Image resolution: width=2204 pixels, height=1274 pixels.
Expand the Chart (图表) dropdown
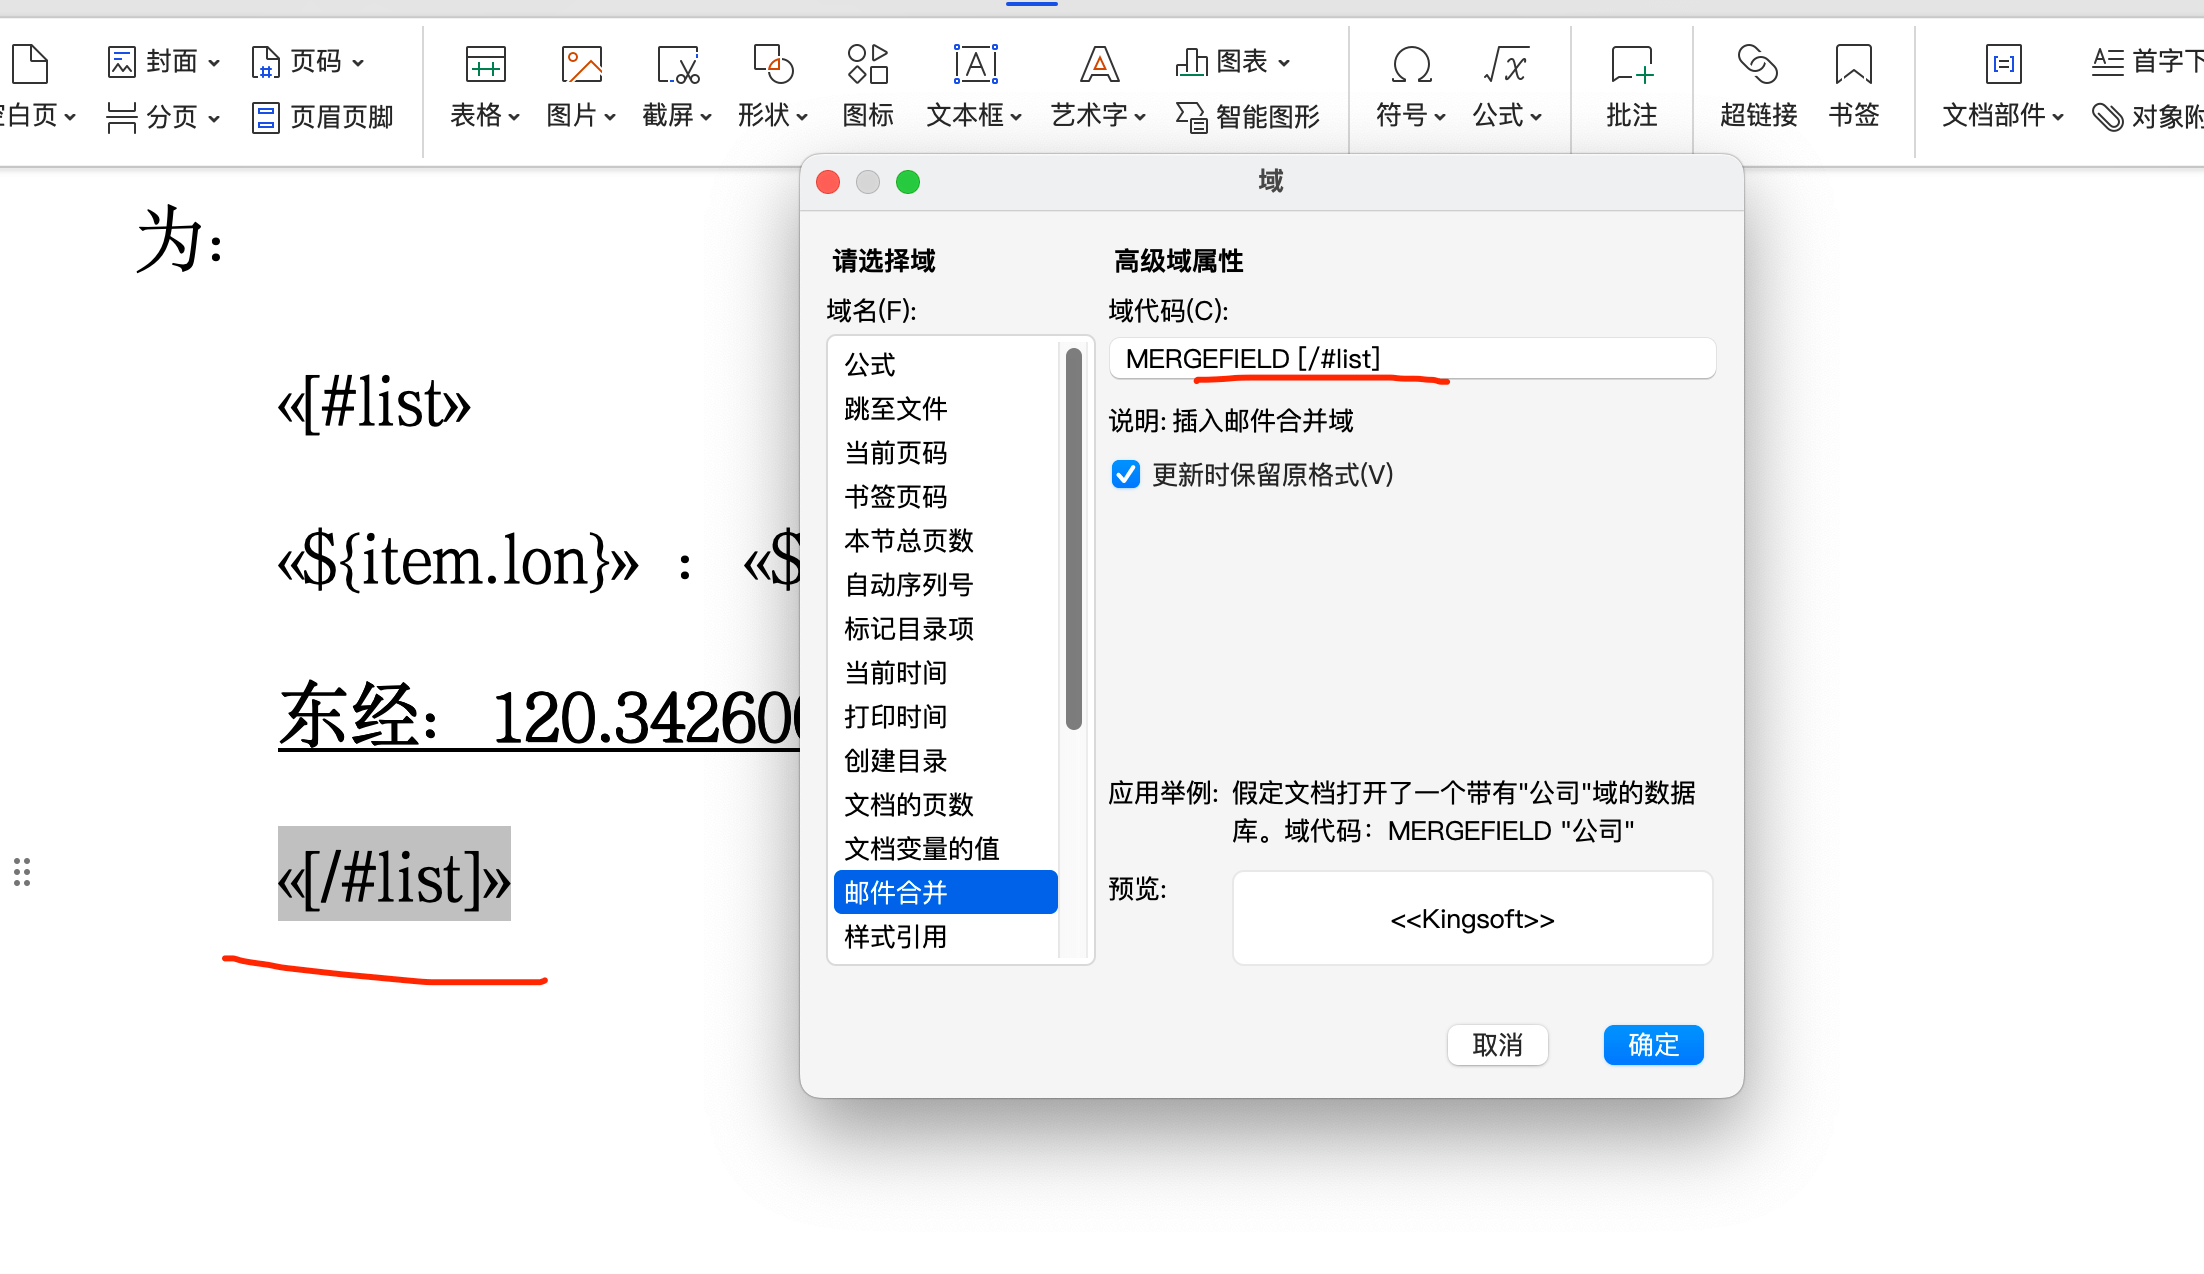tap(1284, 62)
